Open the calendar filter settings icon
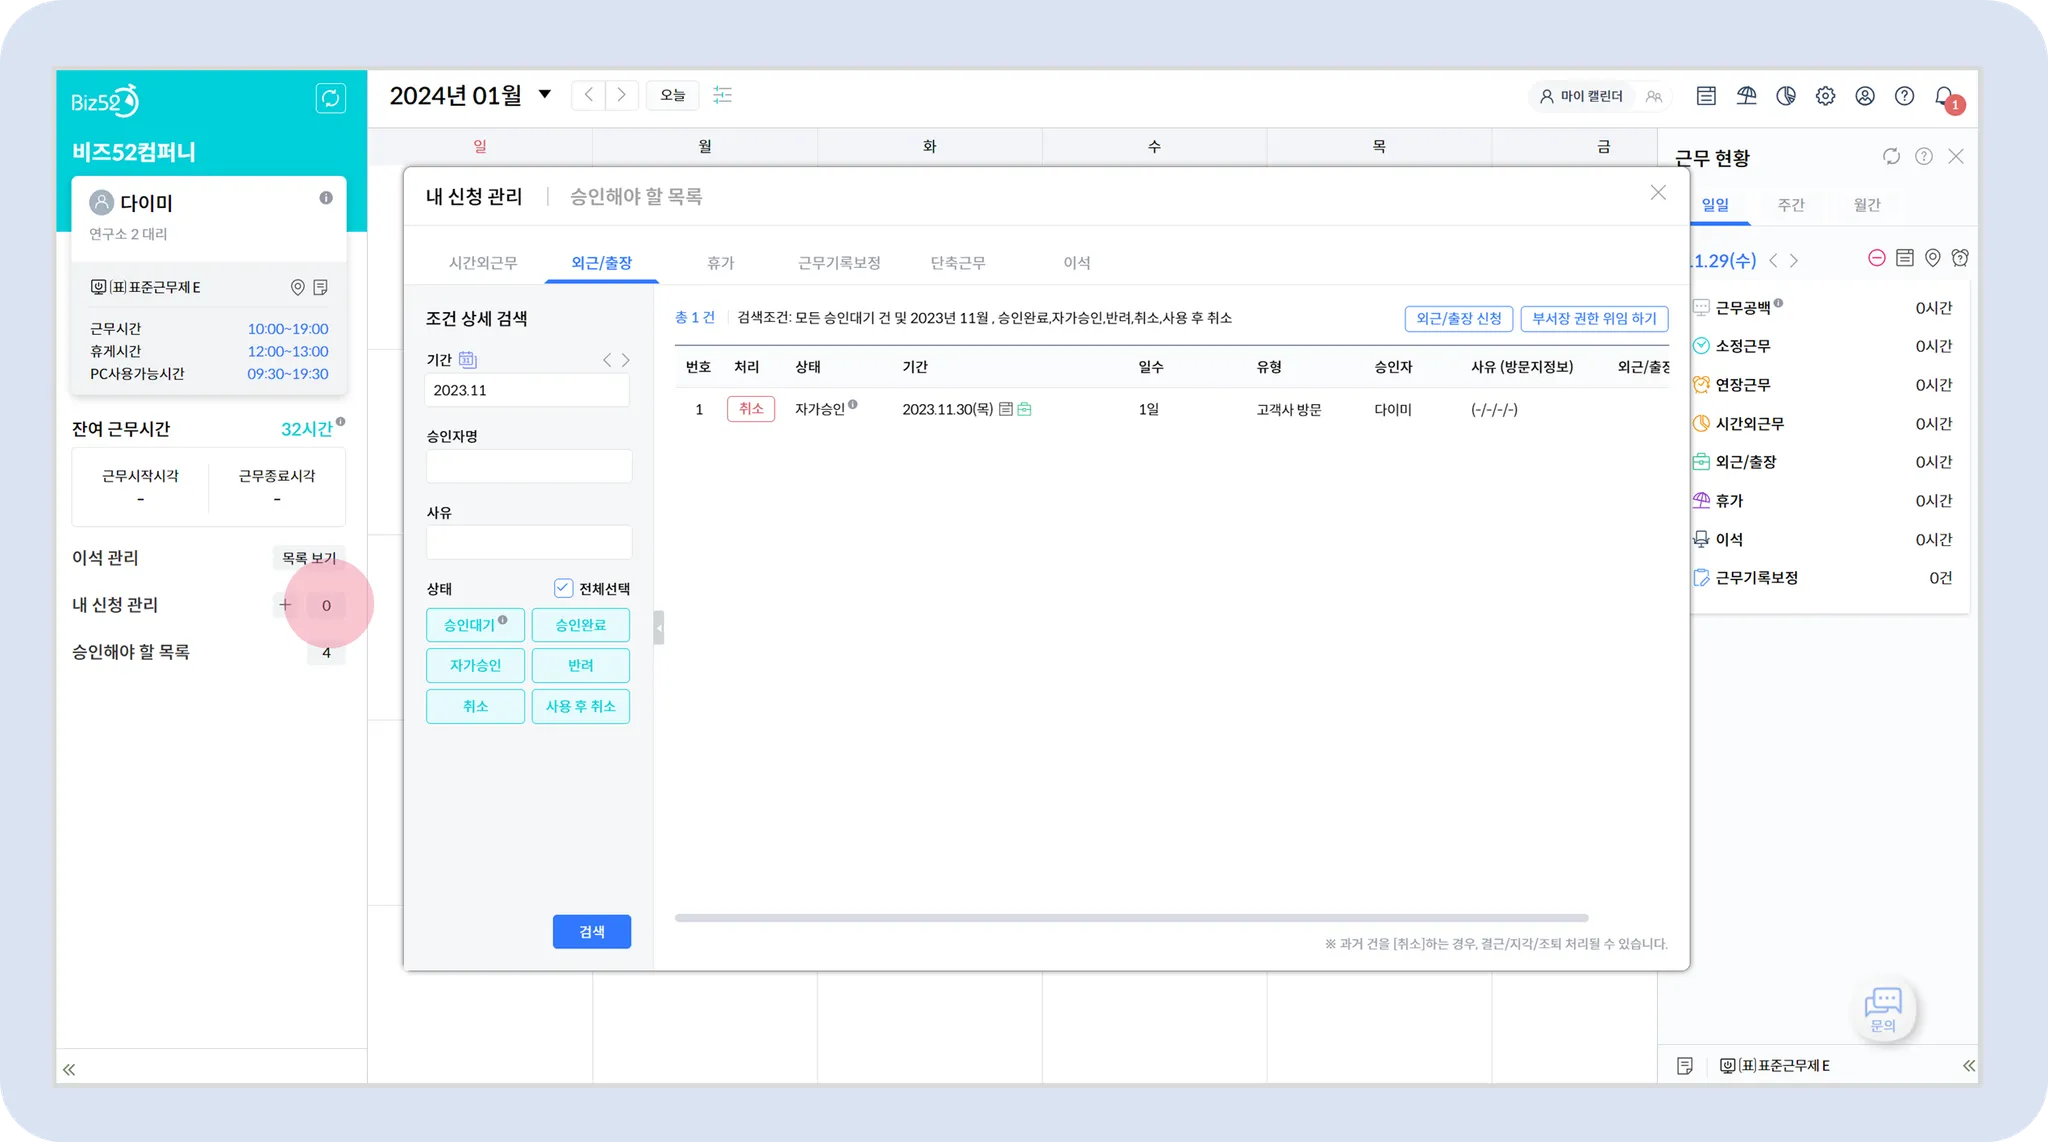Image resolution: width=2048 pixels, height=1142 pixels. [722, 95]
